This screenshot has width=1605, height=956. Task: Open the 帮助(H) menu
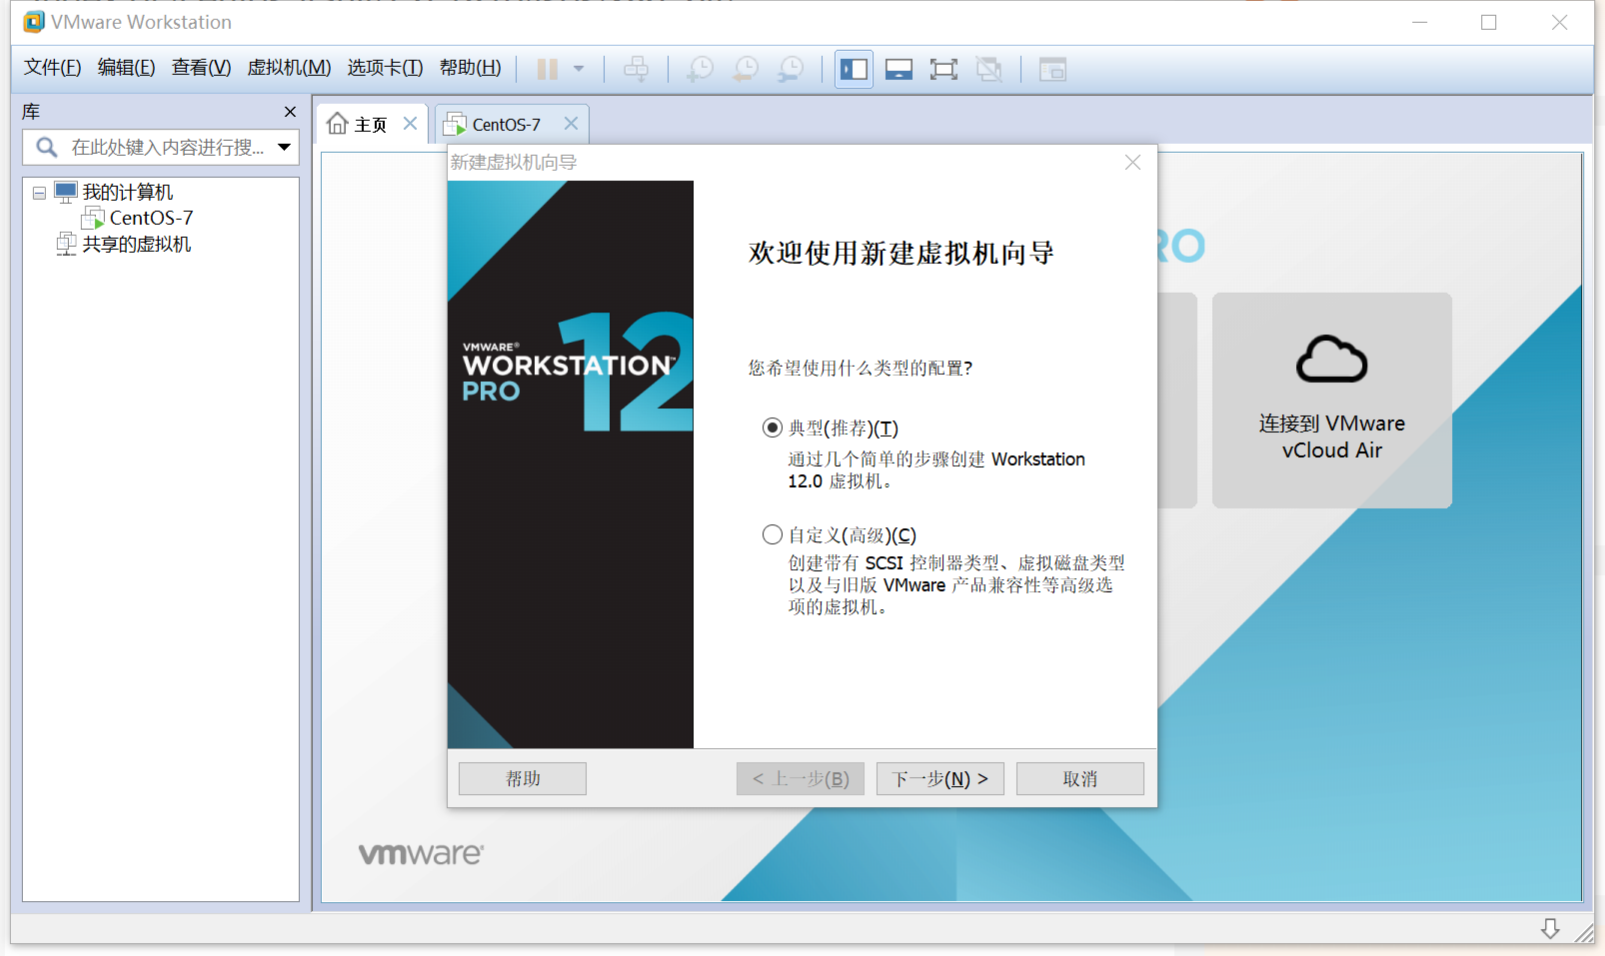[x=470, y=67]
